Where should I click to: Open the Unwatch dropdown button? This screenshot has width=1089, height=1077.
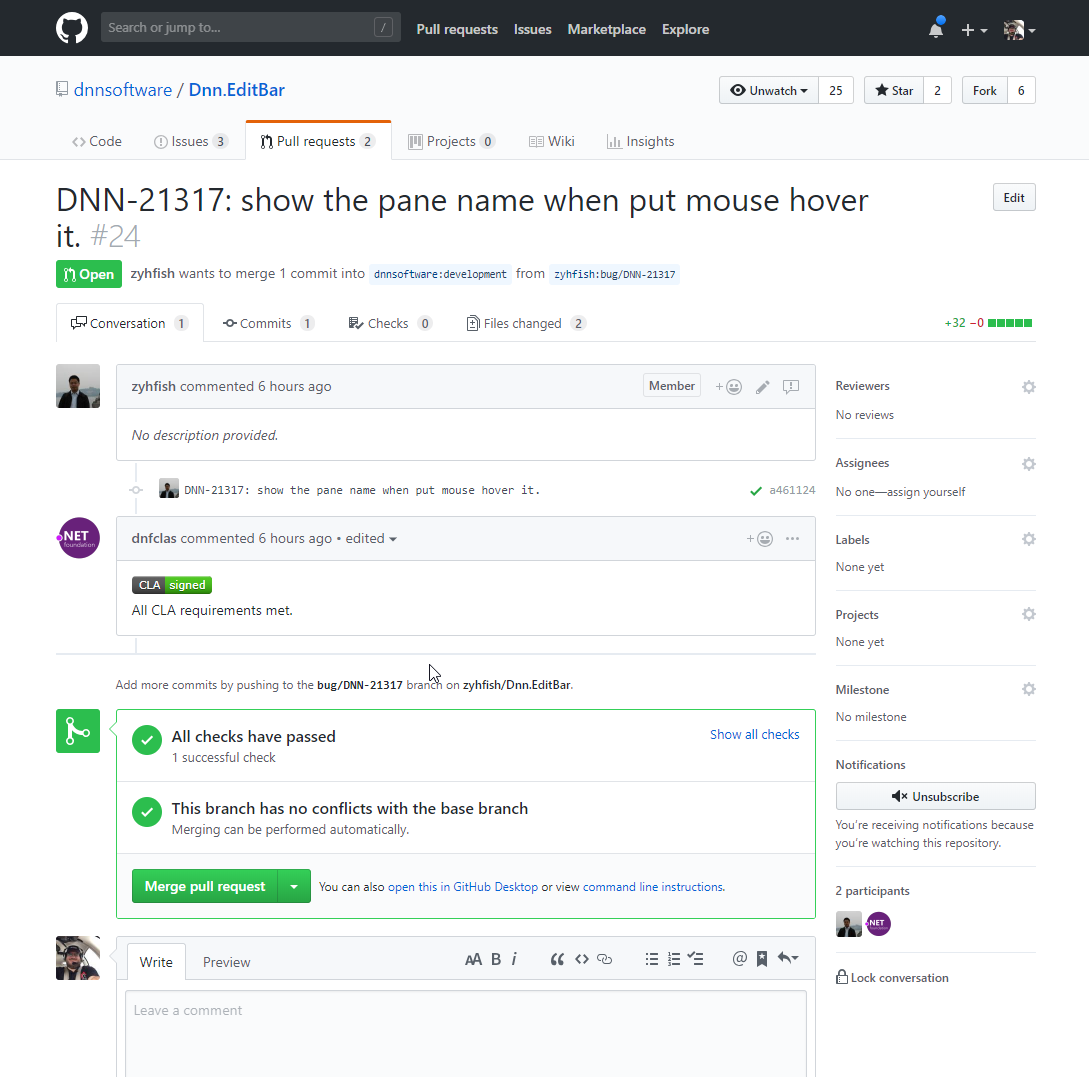pos(769,90)
